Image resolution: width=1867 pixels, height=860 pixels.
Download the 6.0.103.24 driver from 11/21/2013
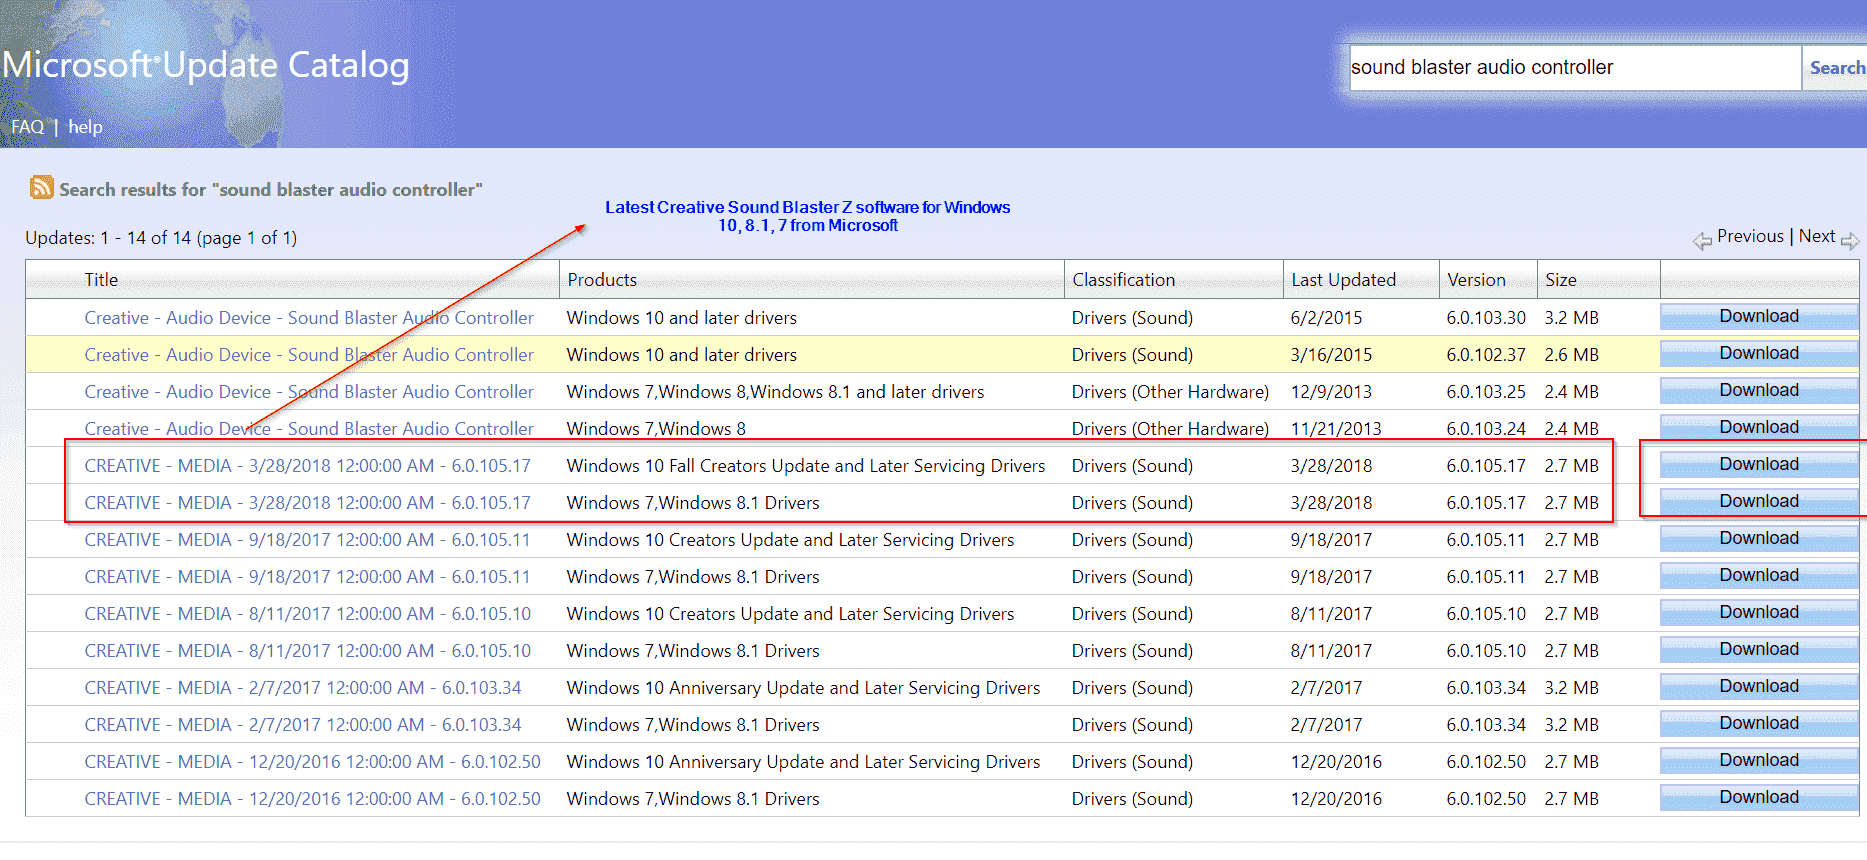1759,427
